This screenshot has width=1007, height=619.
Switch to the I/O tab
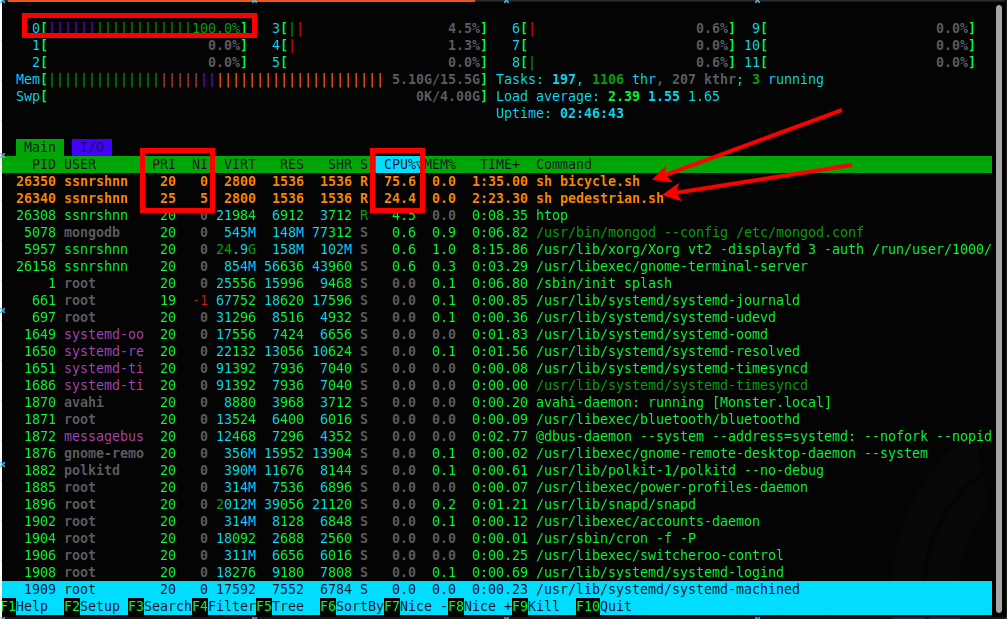(91, 146)
